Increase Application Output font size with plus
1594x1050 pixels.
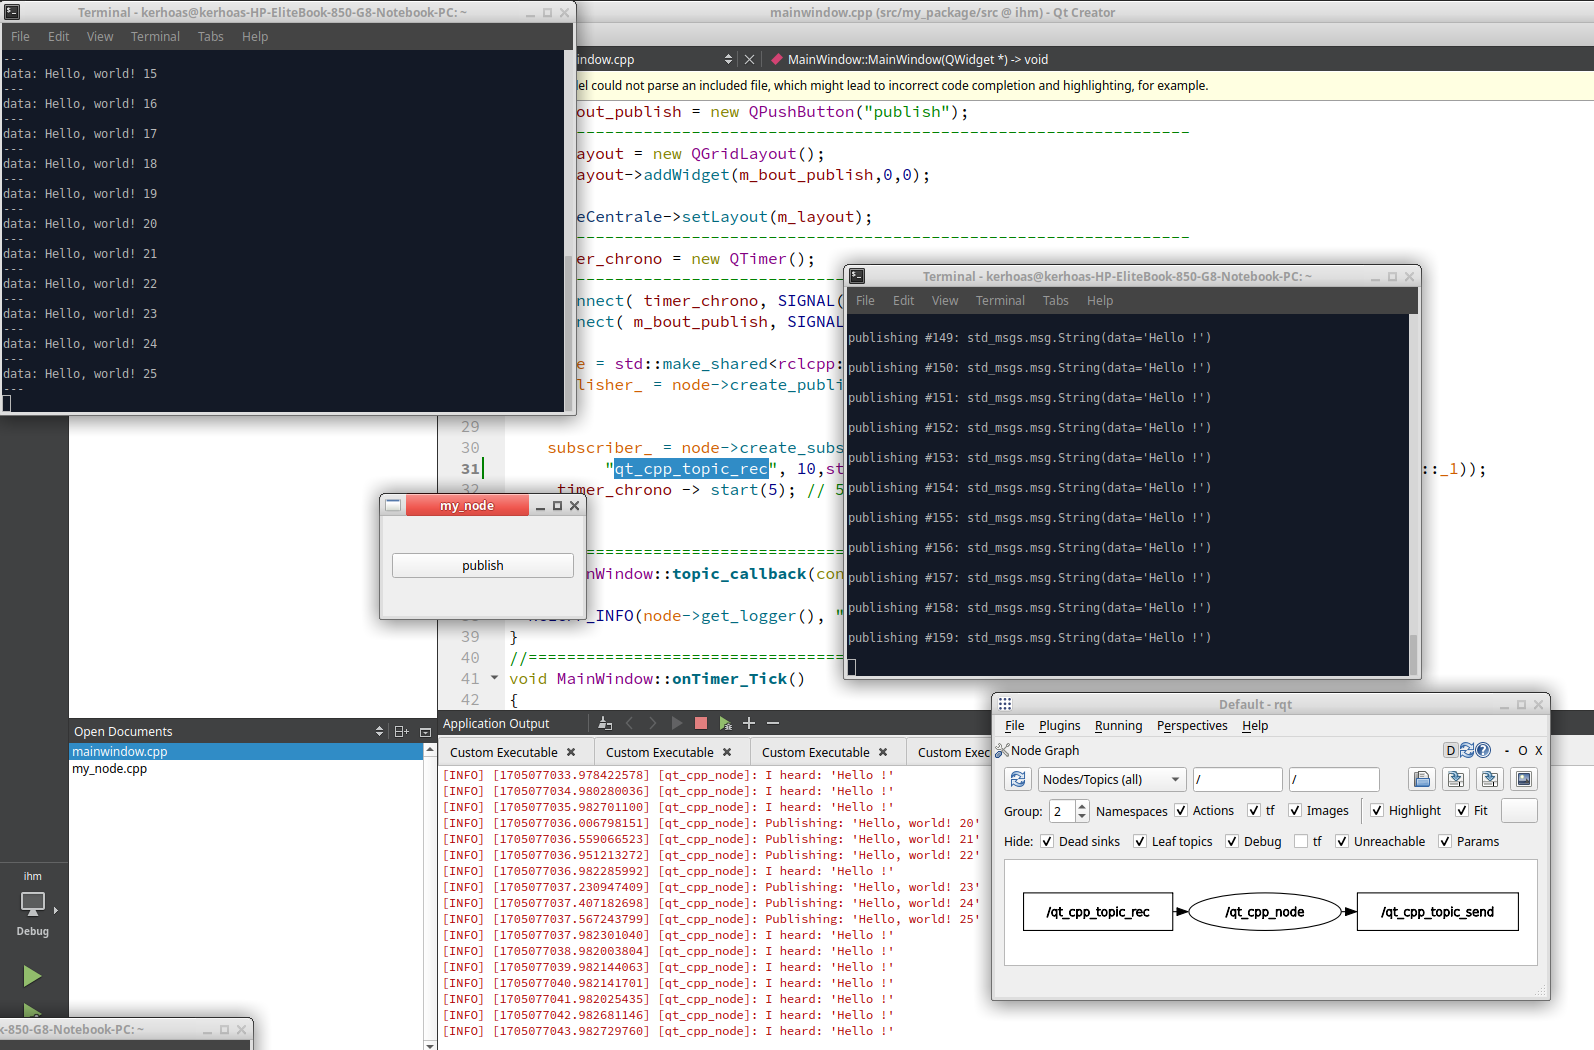click(749, 723)
